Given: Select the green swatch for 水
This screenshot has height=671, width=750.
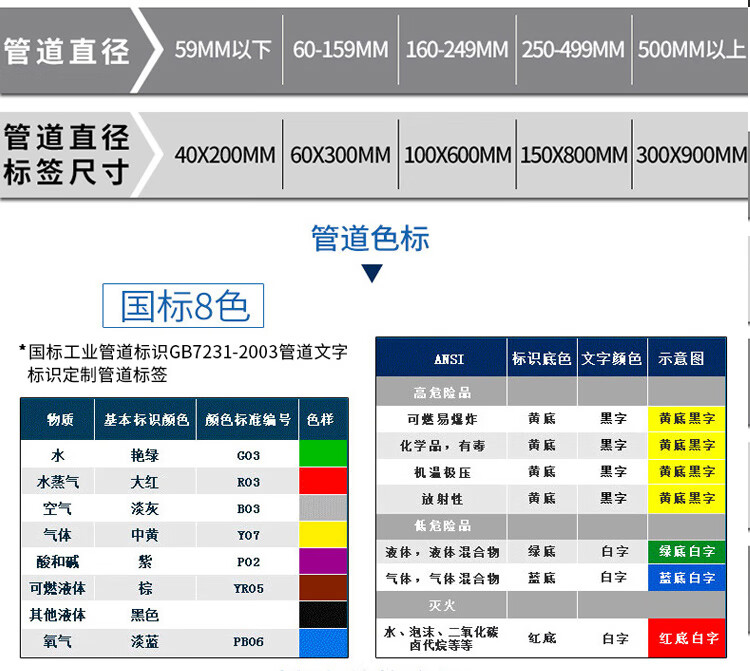Looking at the screenshot, I should pyautogui.click(x=323, y=454).
